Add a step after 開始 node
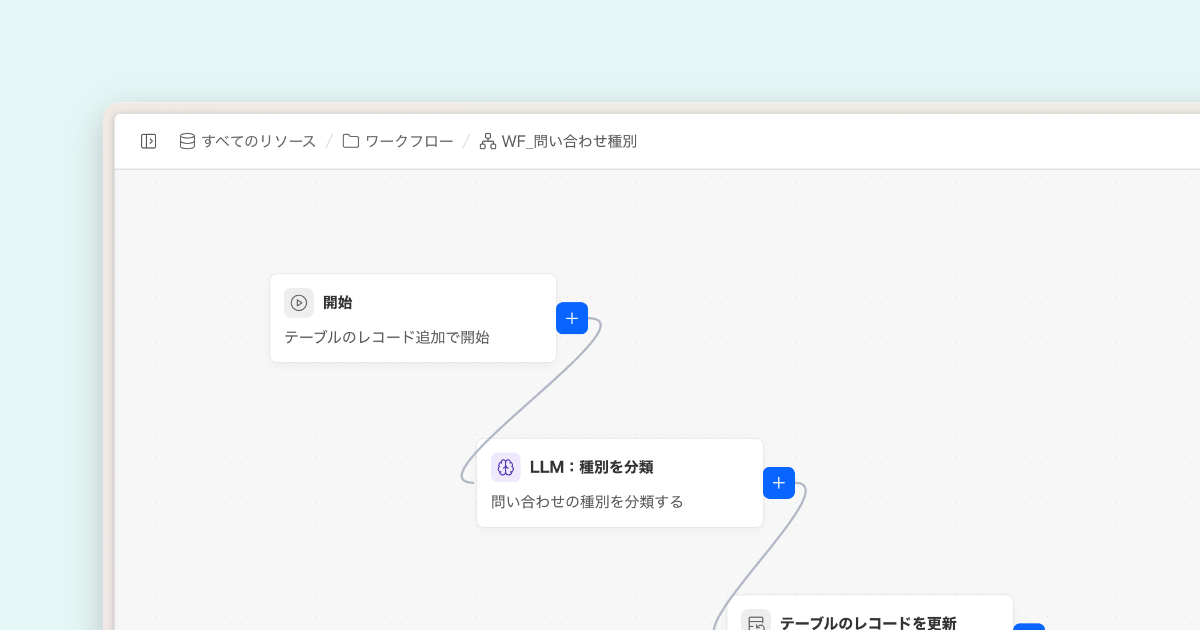Screen dimensions: 1200x630 [x=572, y=318]
